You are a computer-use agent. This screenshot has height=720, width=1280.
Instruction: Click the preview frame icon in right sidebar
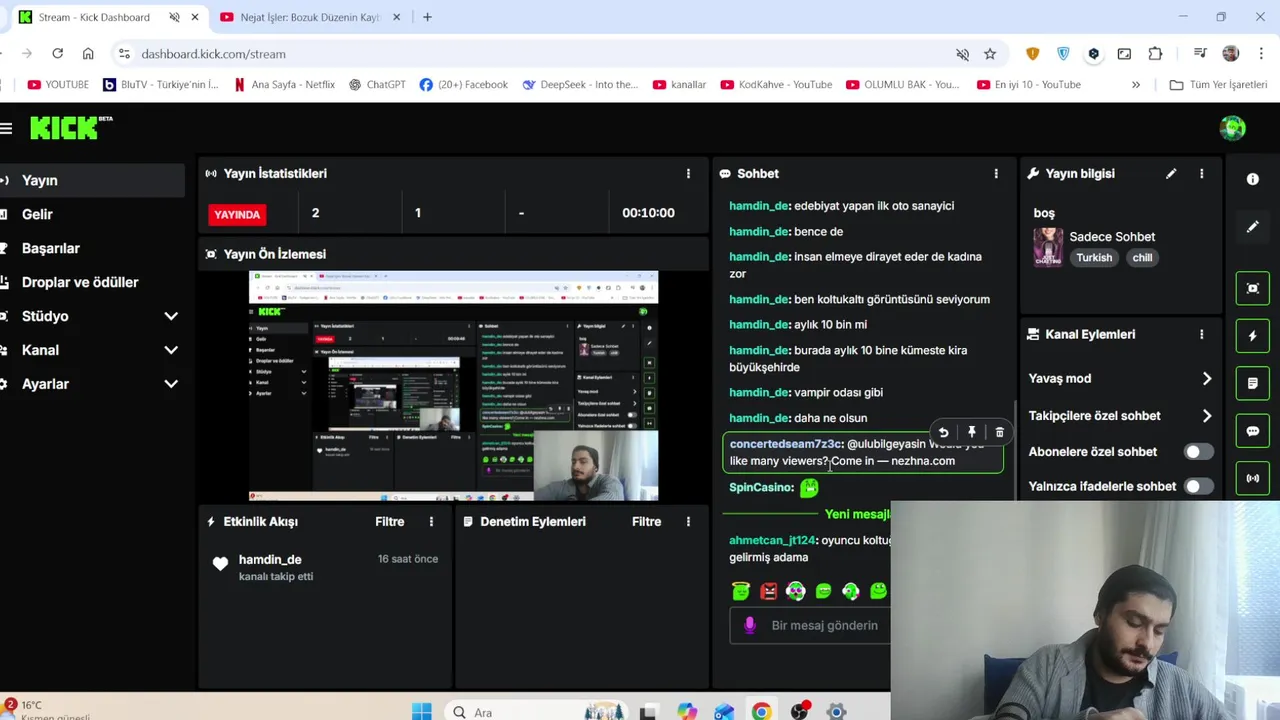(1253, 288)
